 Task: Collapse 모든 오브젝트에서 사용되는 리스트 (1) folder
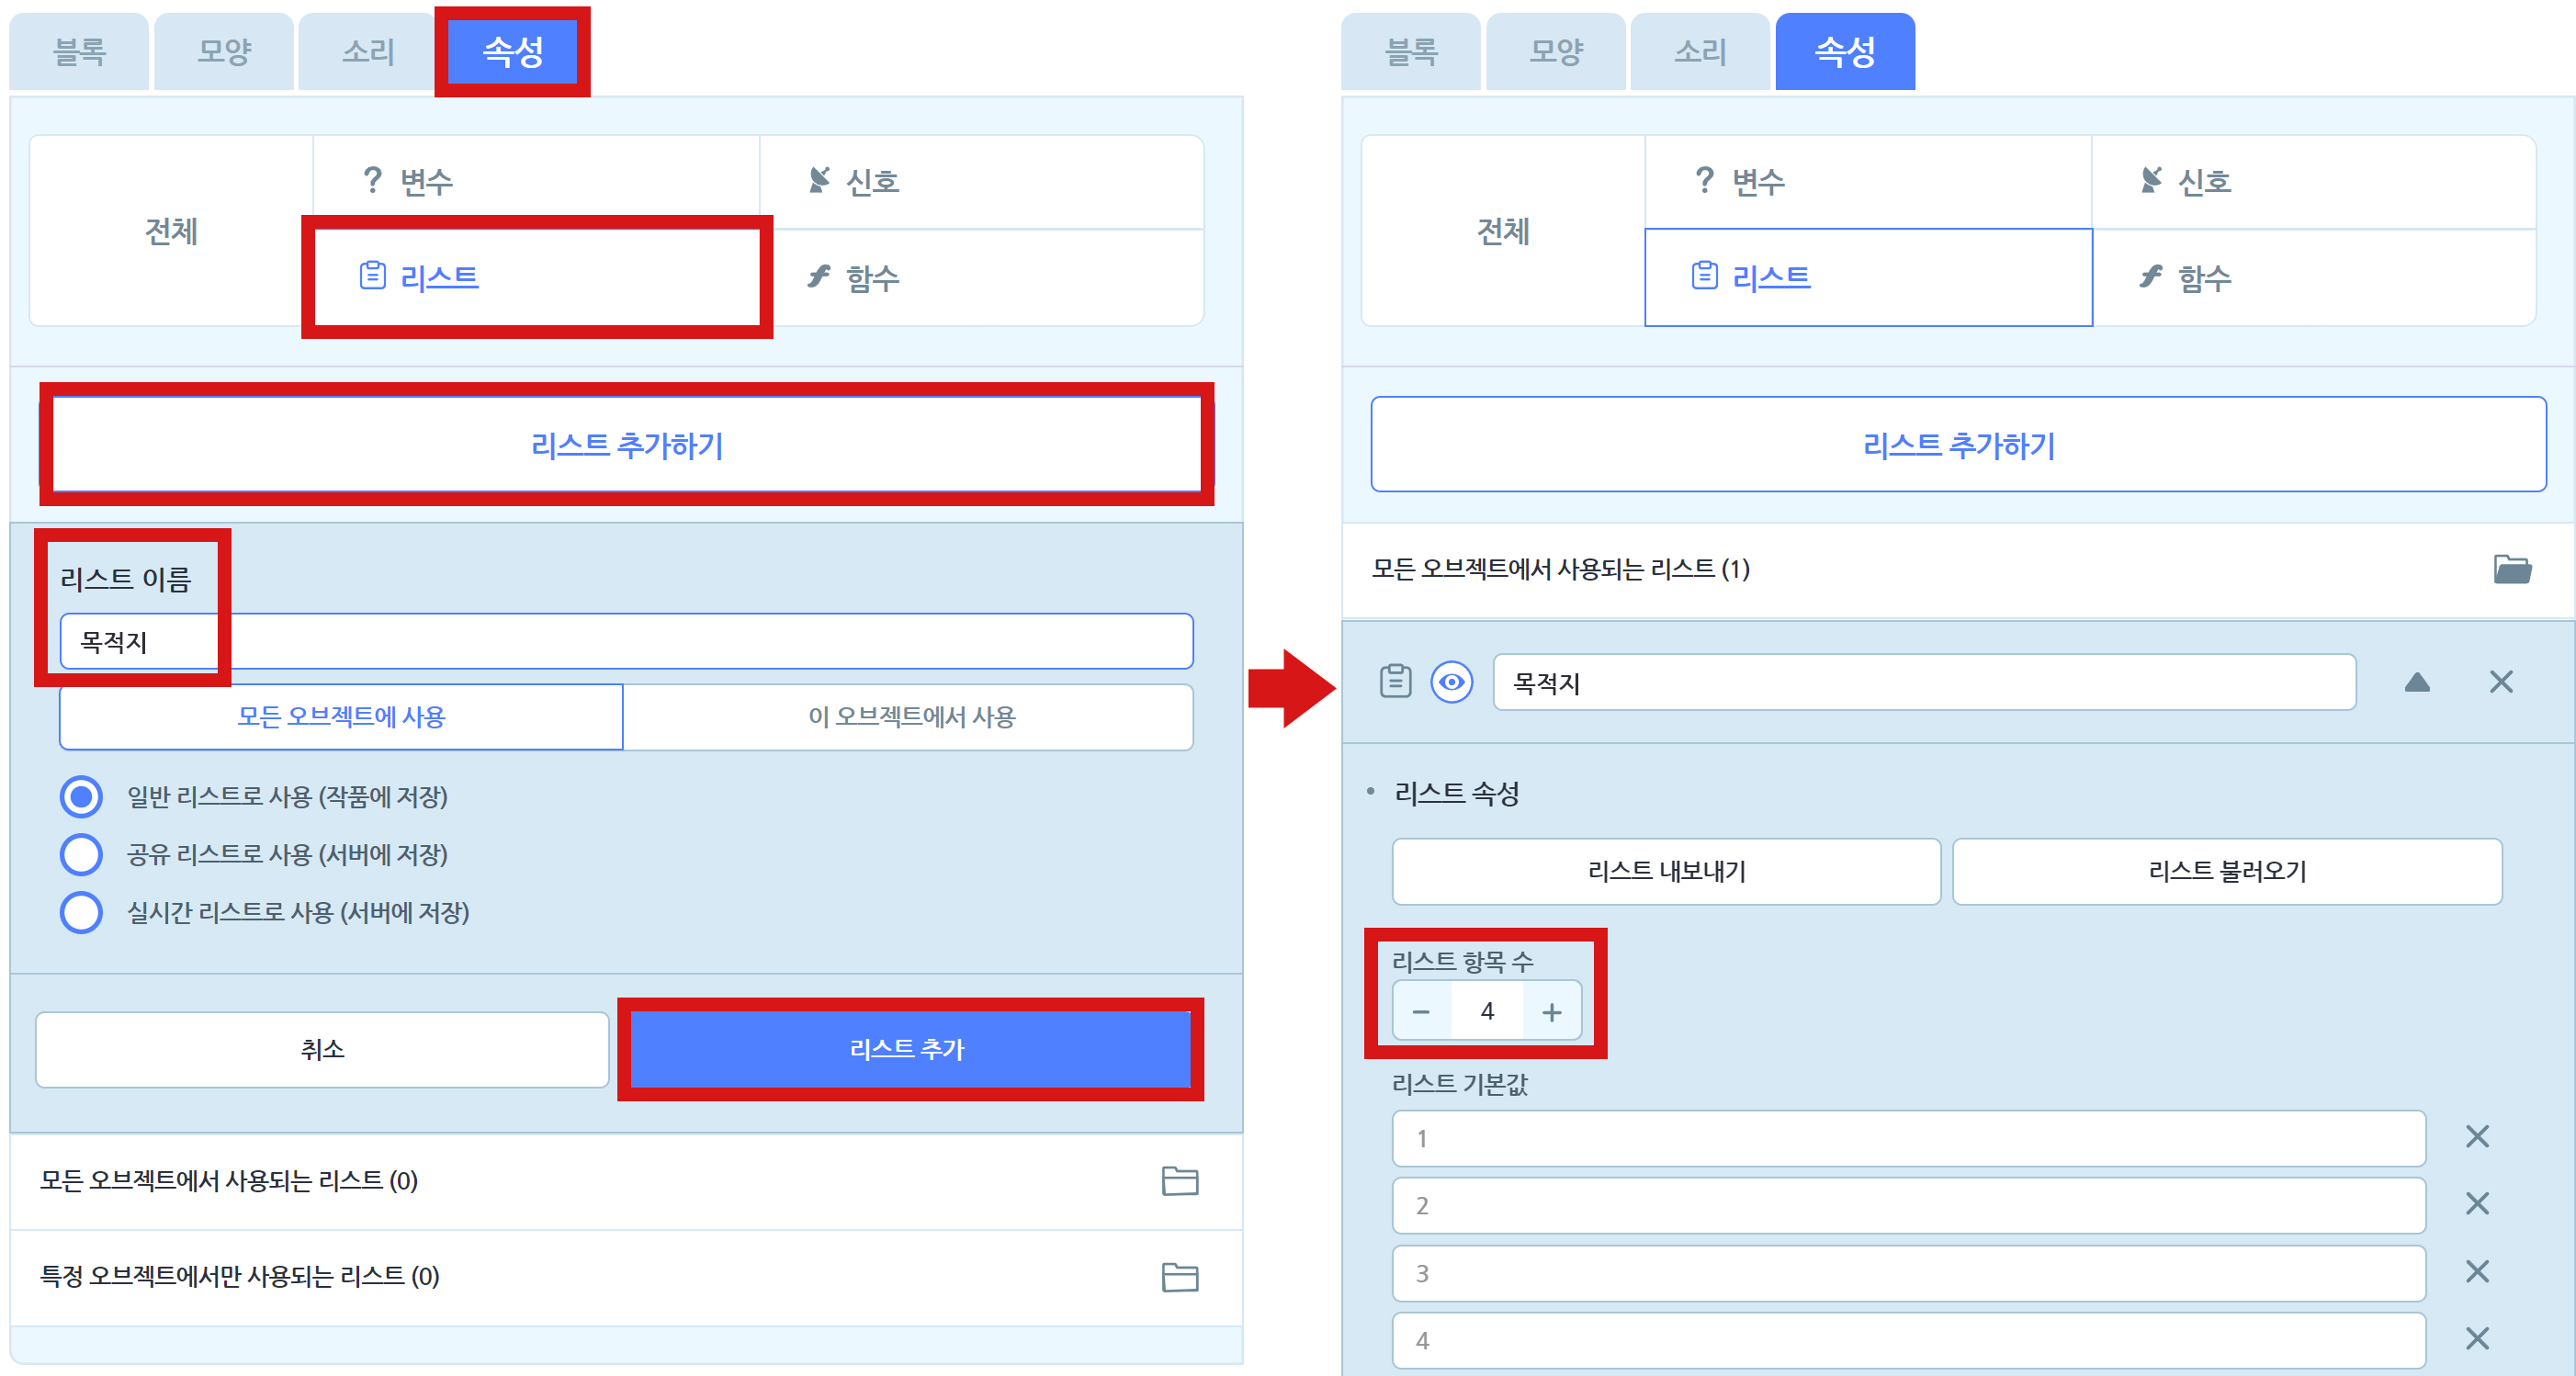(x=2512, y=569)
